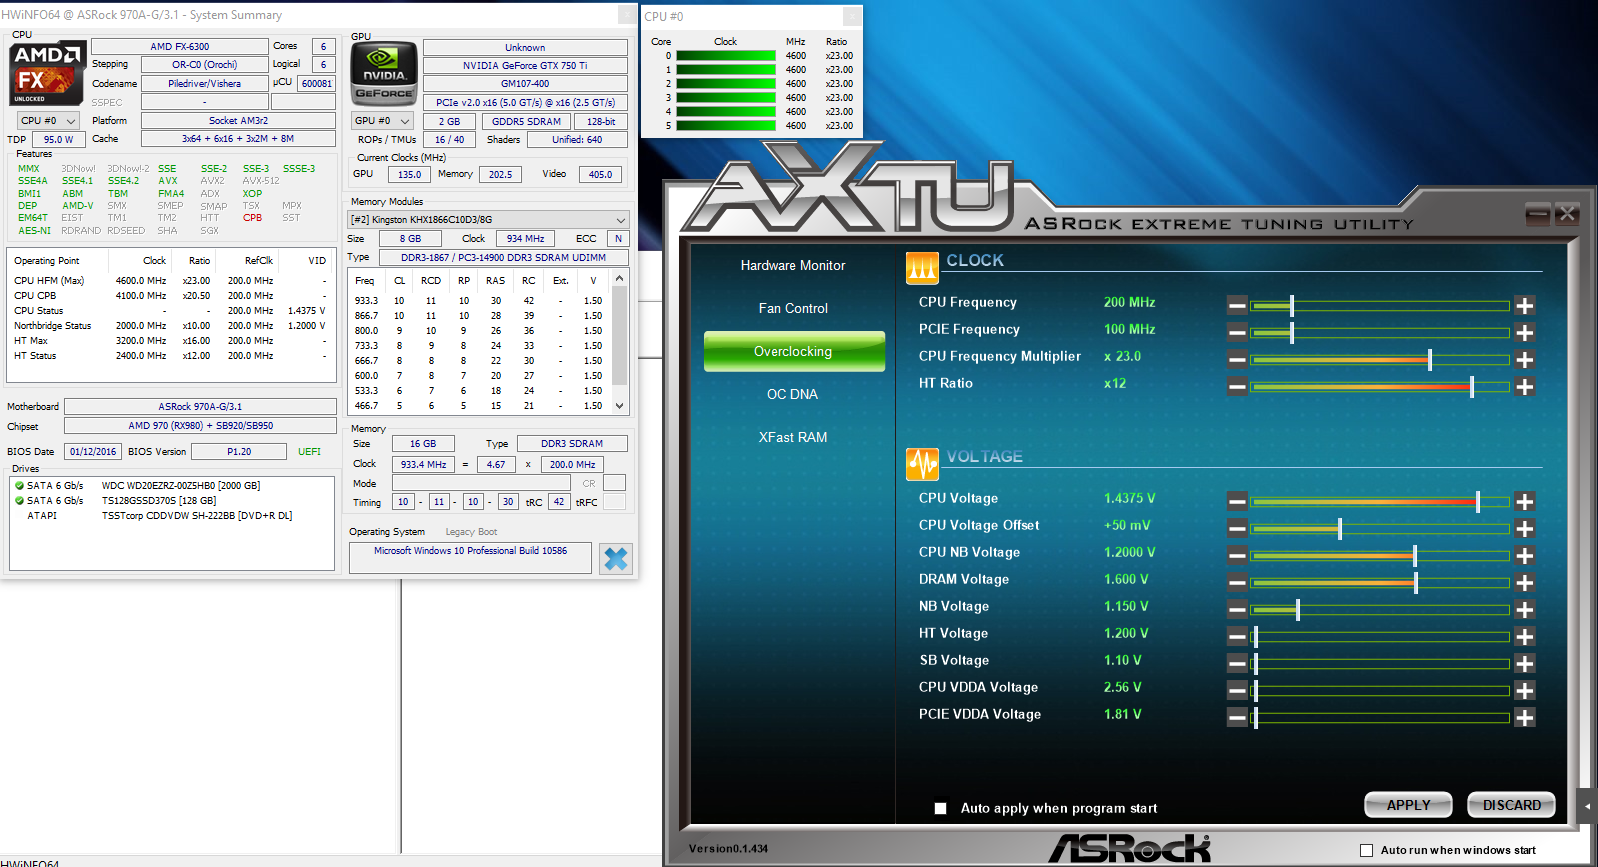Raise NB Voltage using the plus button
The width and height of the screenshot is (1598, 867).
1525,609
